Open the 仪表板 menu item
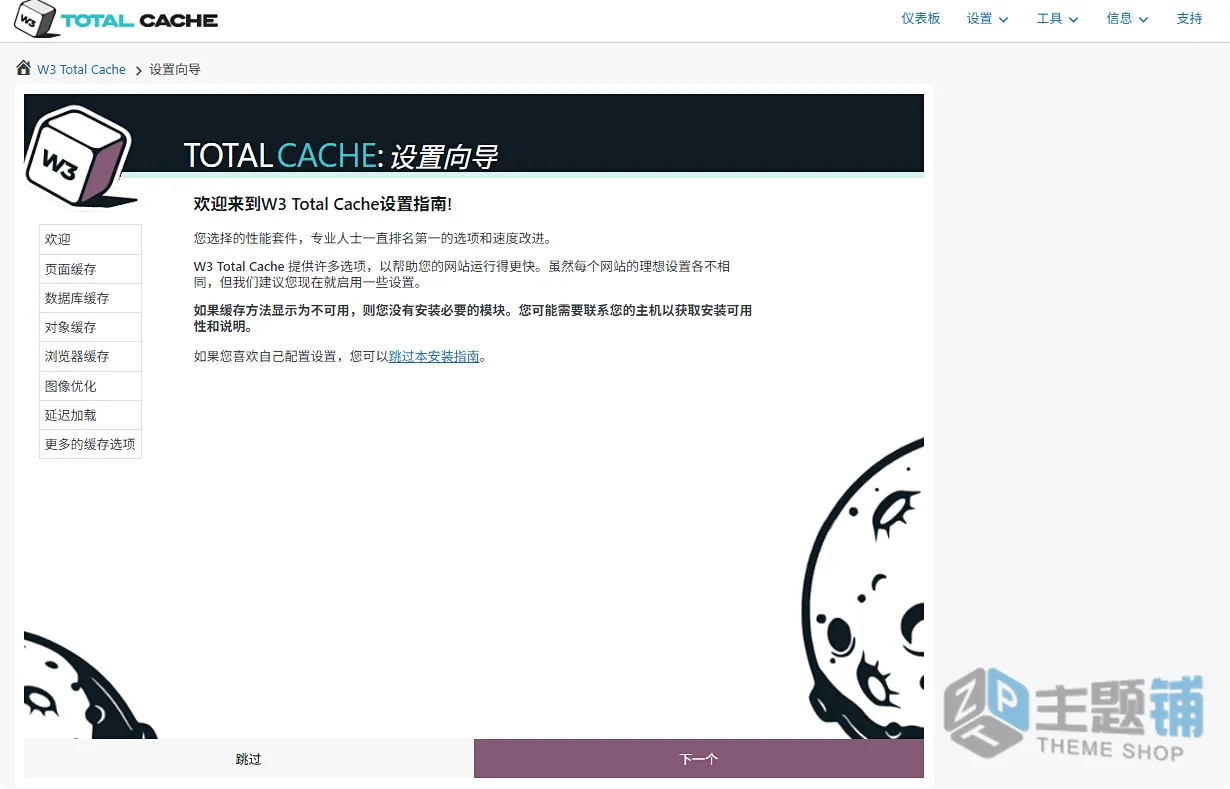Viewport: 1230px width, 789px height. point(921,19)
